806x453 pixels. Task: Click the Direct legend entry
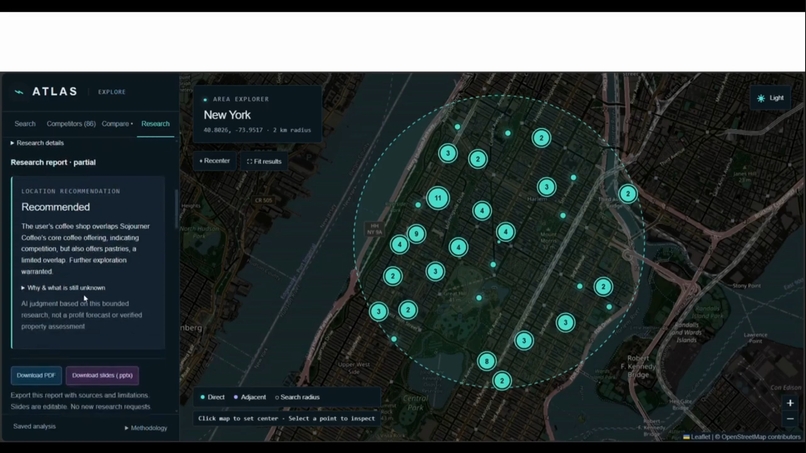(212, 397)
